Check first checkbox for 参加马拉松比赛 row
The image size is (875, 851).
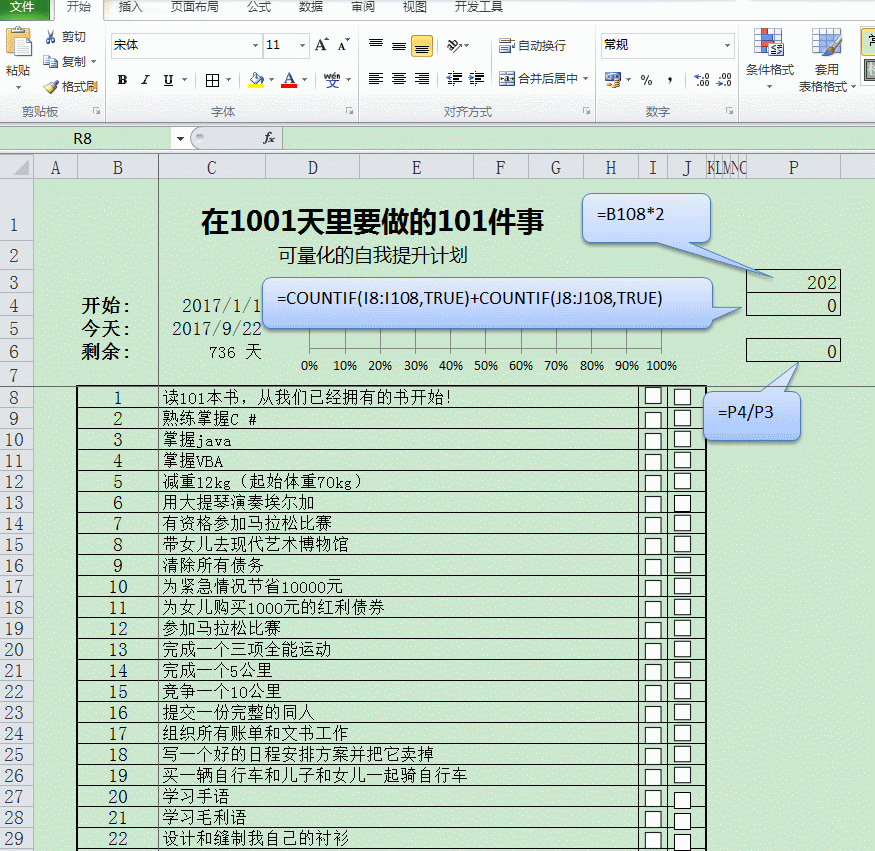[653, 629]
